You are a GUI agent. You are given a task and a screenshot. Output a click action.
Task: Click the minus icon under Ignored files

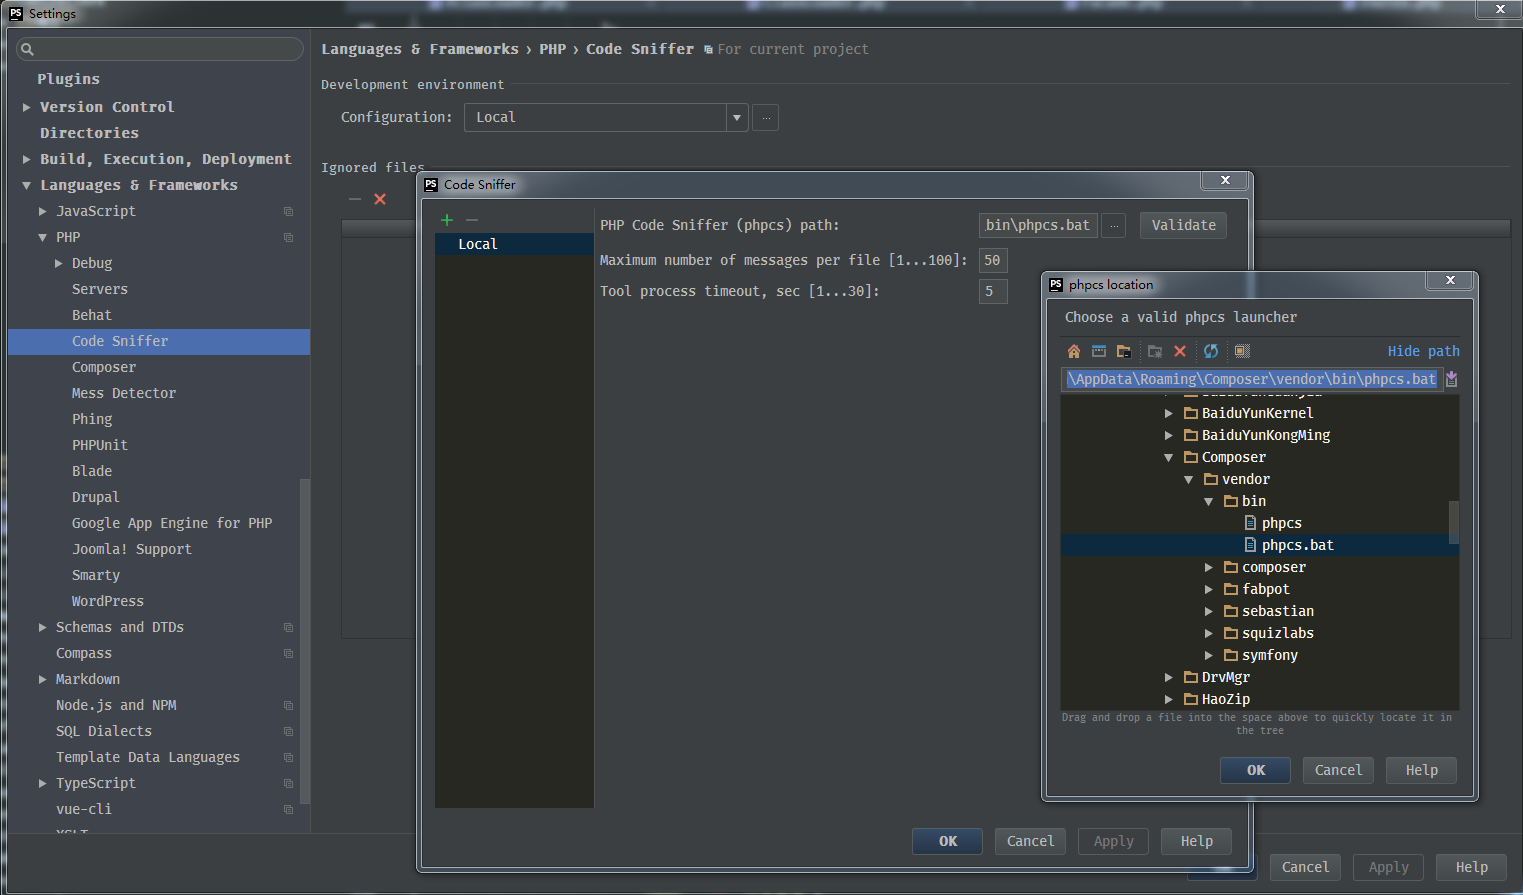tap(355, 199)
